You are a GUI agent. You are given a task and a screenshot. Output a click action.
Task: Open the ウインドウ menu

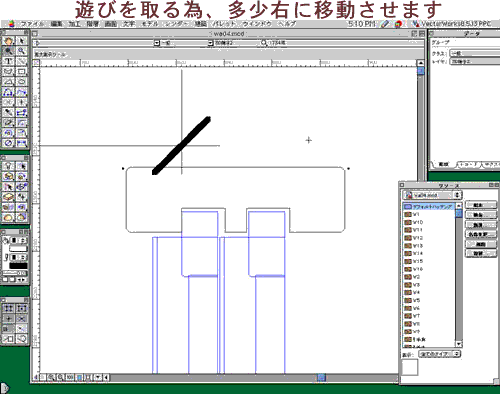[x=257, y=24]
